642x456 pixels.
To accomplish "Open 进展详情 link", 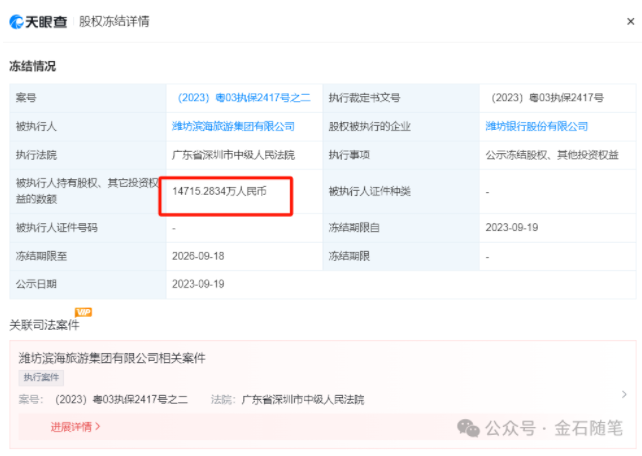I will 75,427.
